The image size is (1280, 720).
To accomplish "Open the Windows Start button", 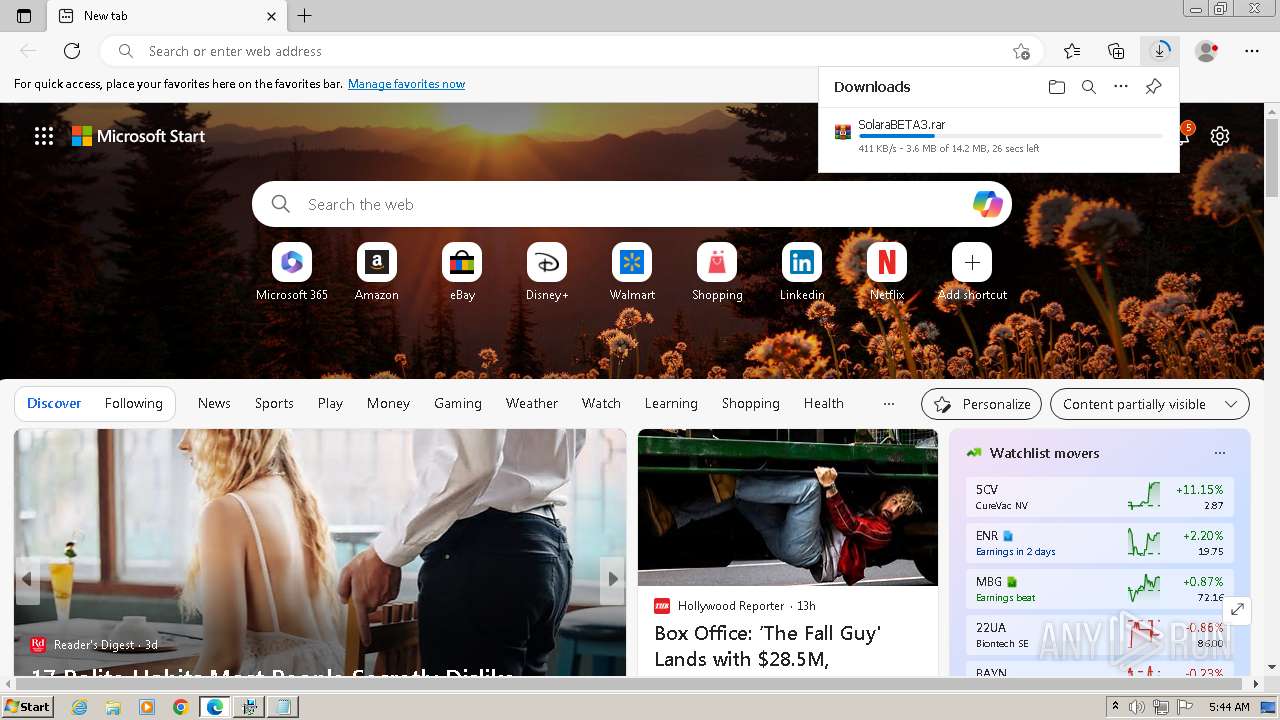I will pyautogui.click(x=27, y=707).
